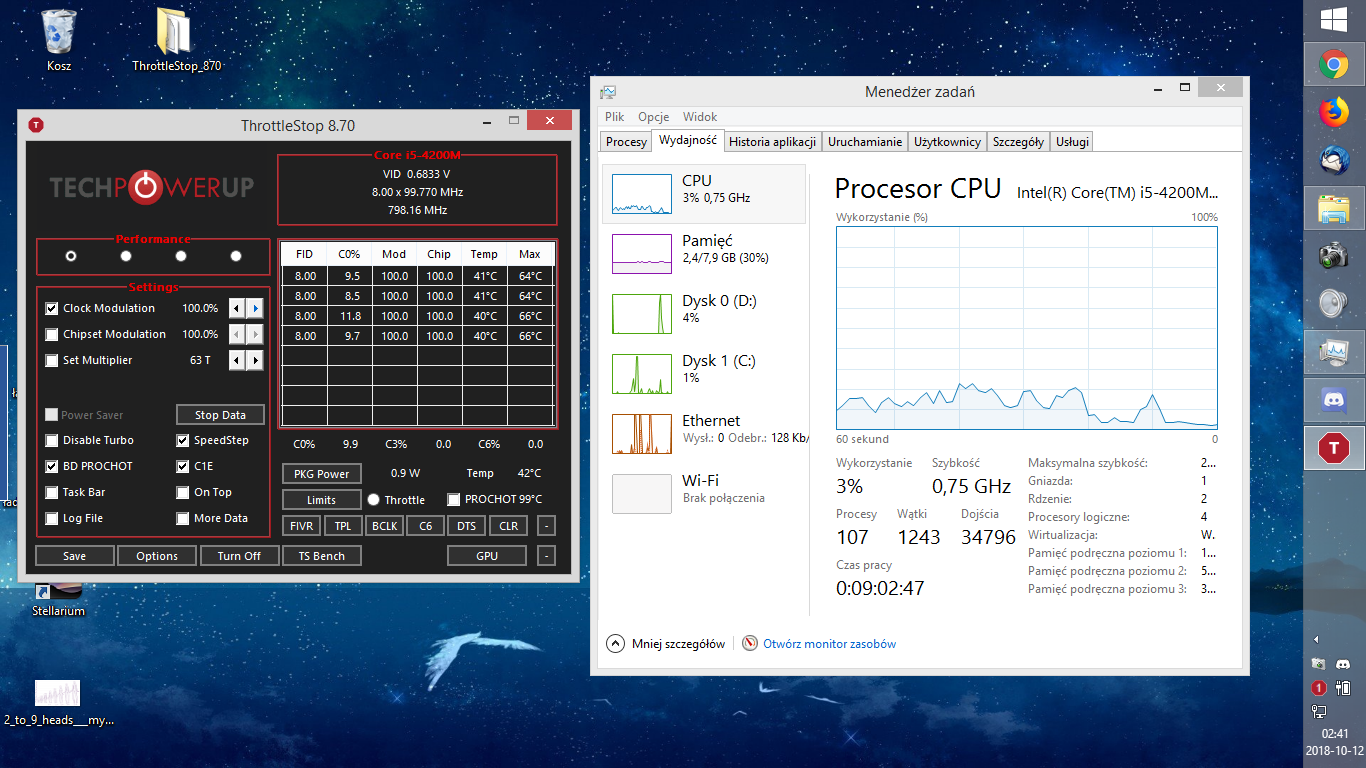This screenshot has height=768, width=1366.
Task: Switch to ThrottleStop via taskbar icon
Action: click(1332, 447)
